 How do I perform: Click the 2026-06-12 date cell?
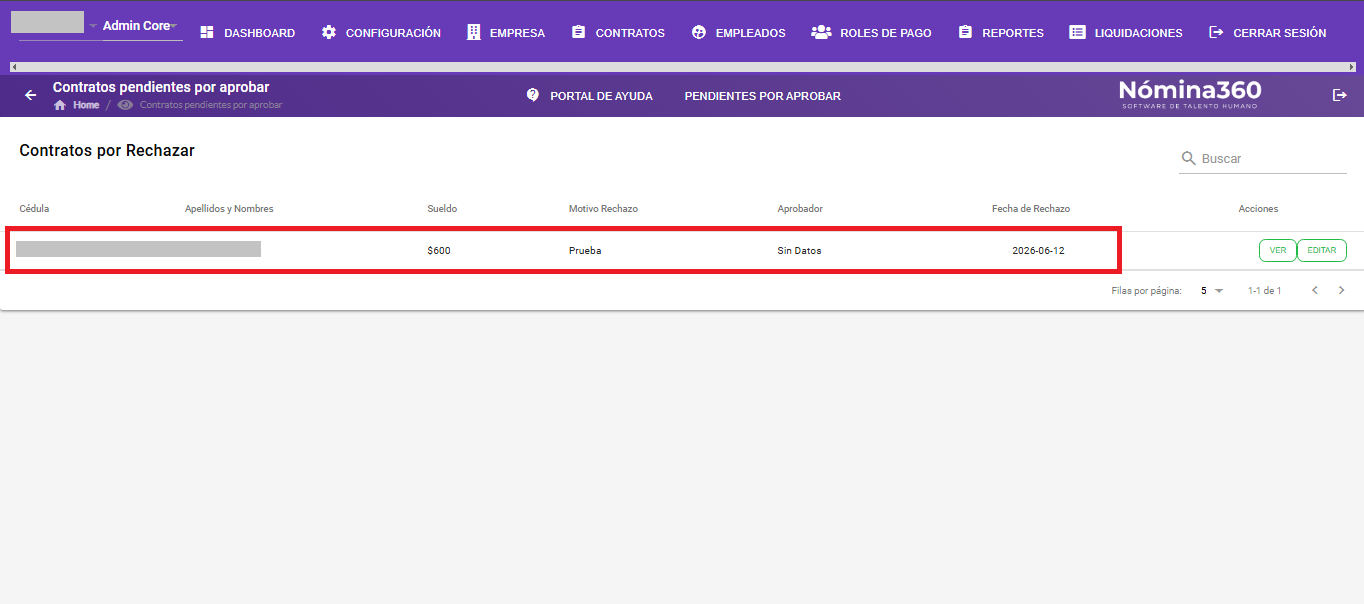1038,251
